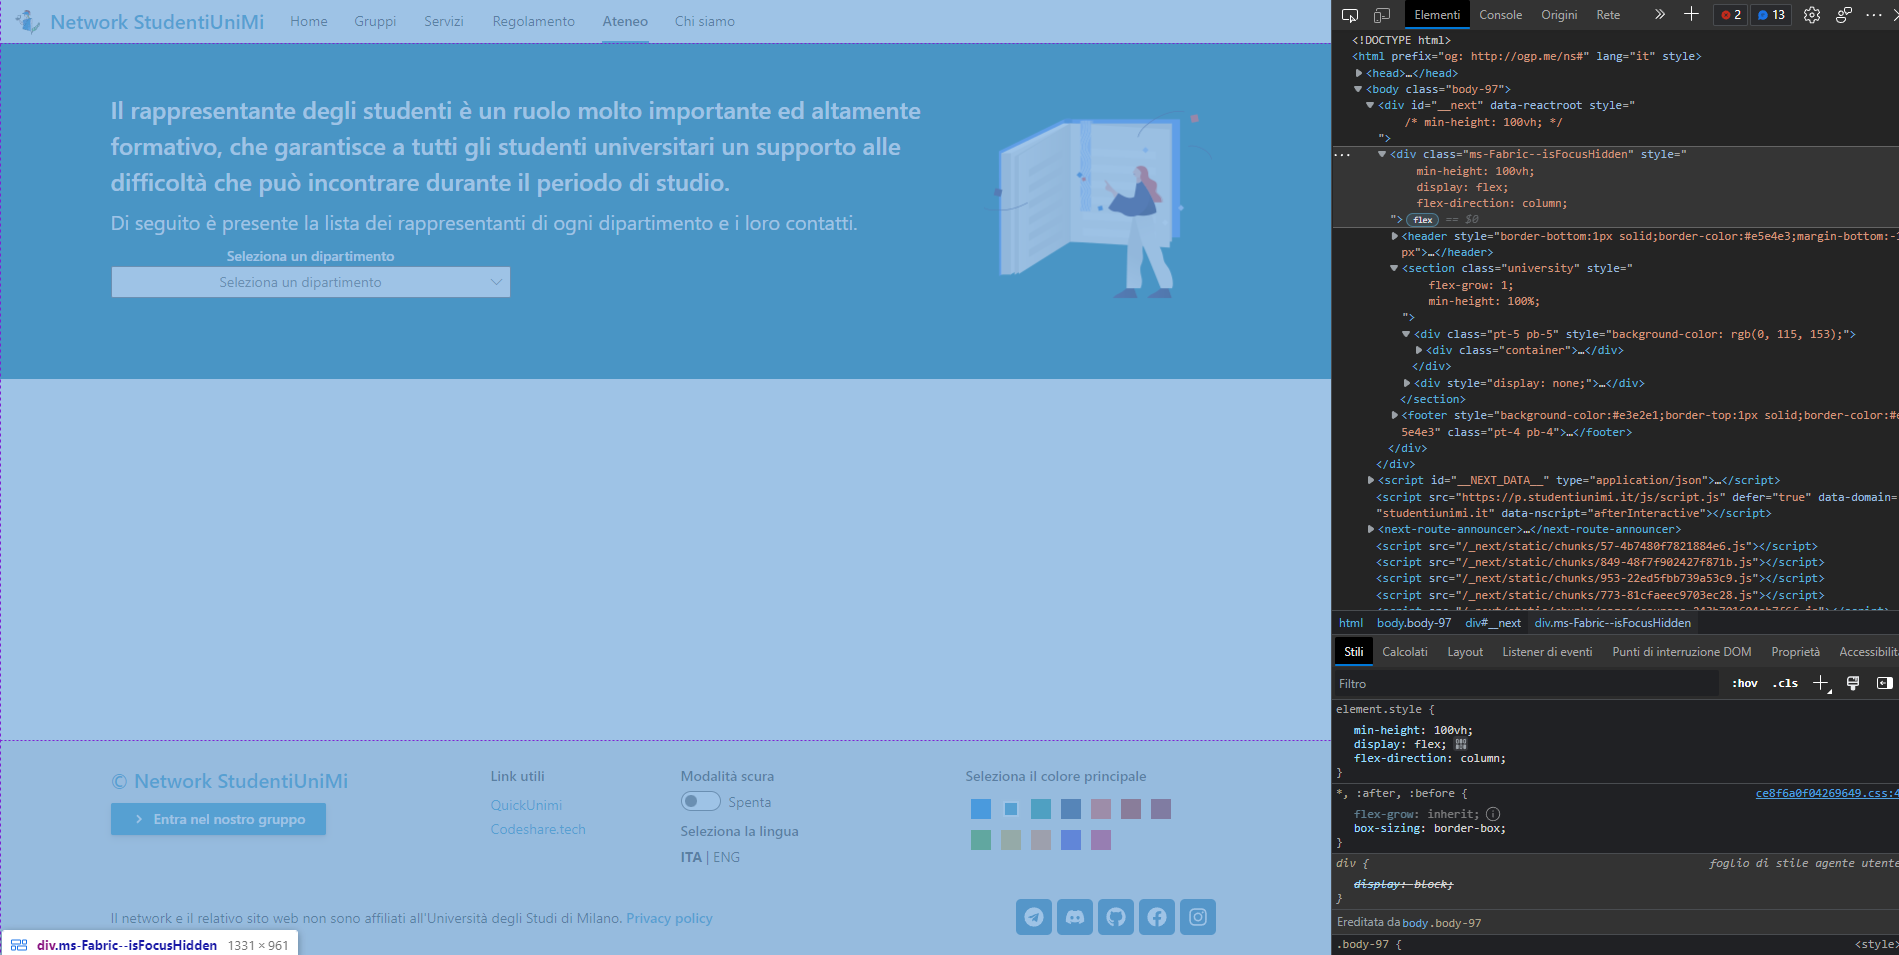Expand the div class container node
The height and width of the screenshot is (955, 1899).
(x=1419, y=350)
